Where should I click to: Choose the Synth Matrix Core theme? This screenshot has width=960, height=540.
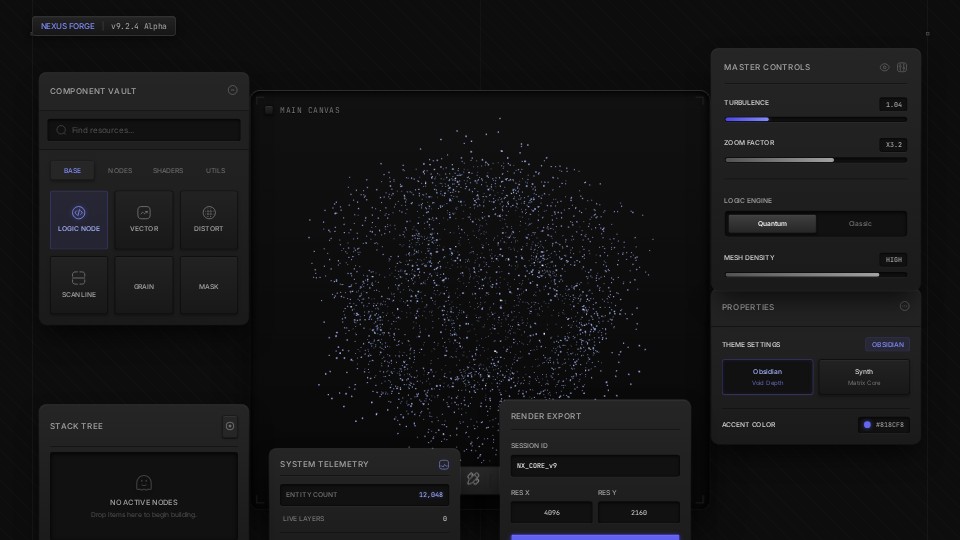pyautogui.click(x=864, y=377)
